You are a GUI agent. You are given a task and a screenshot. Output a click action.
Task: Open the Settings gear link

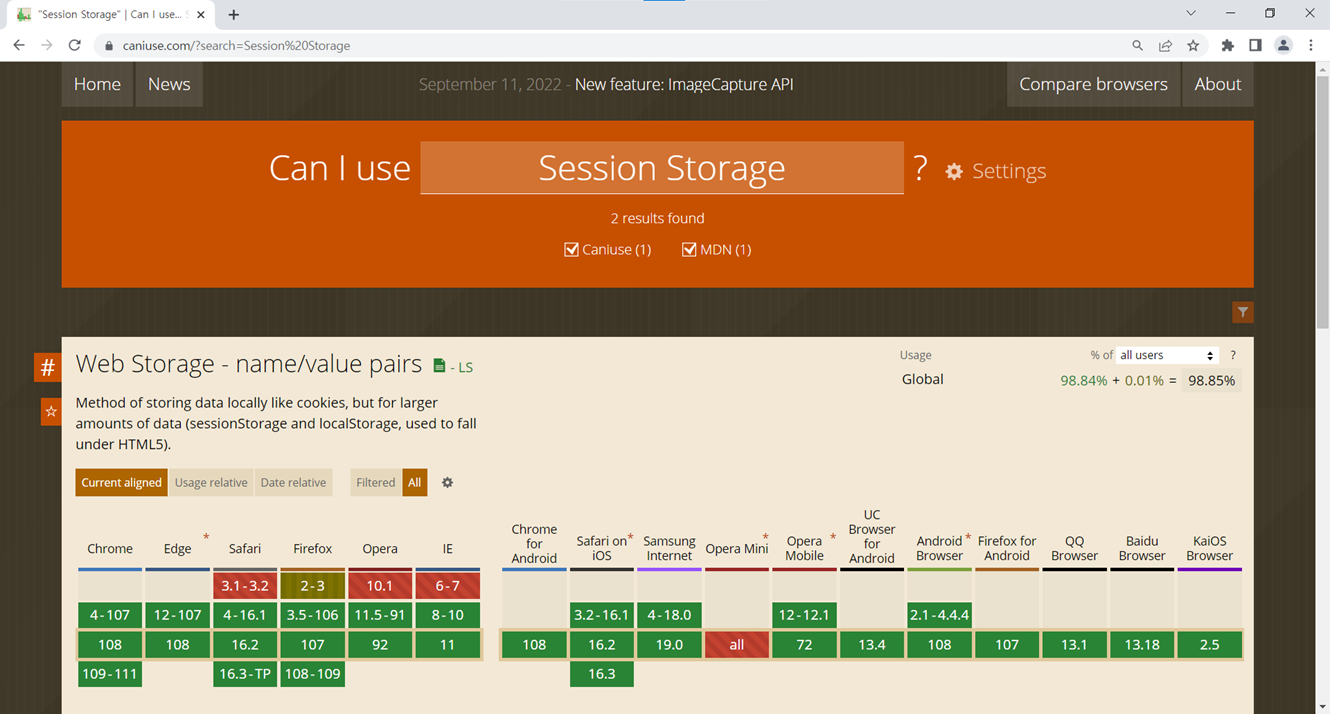[996, 171]
